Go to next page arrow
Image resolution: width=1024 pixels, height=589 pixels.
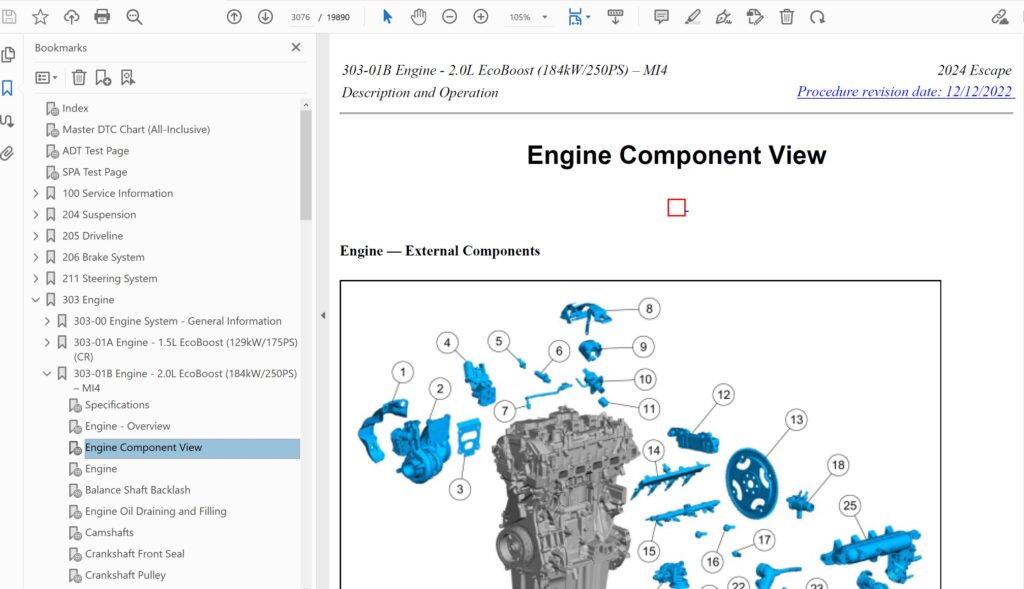coord(265,17)
